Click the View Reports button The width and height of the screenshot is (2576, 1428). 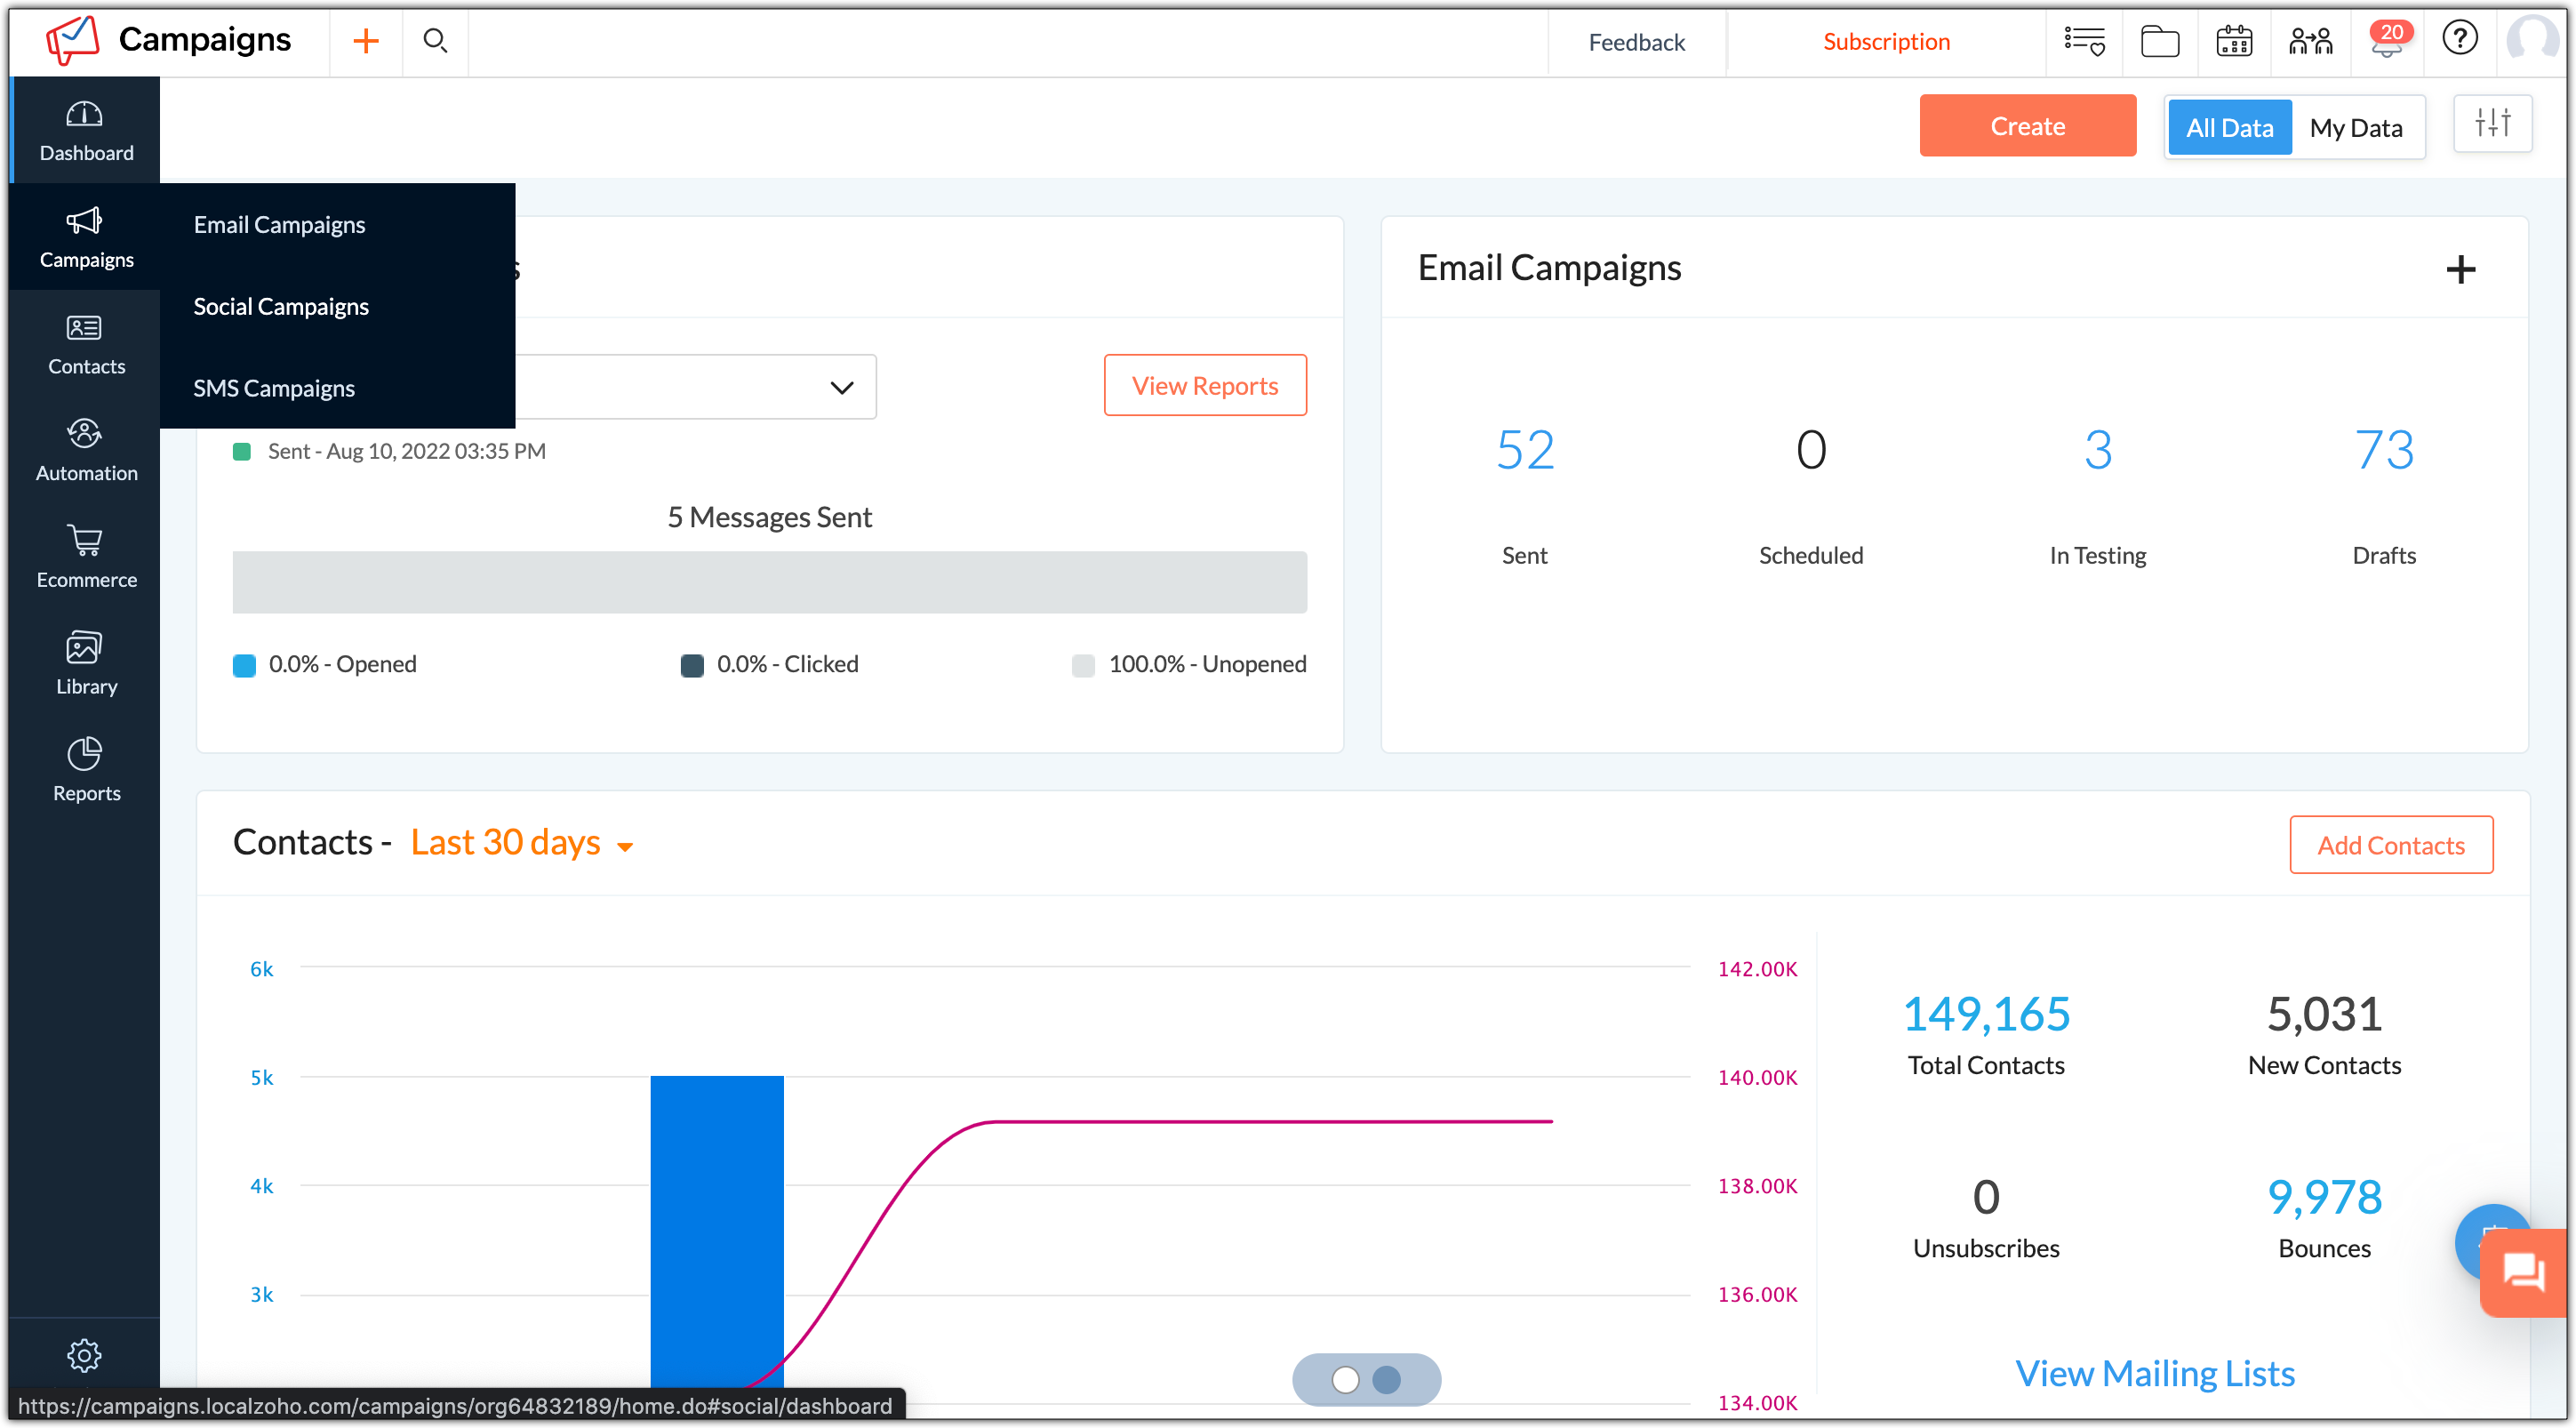tap(1204, 386)
